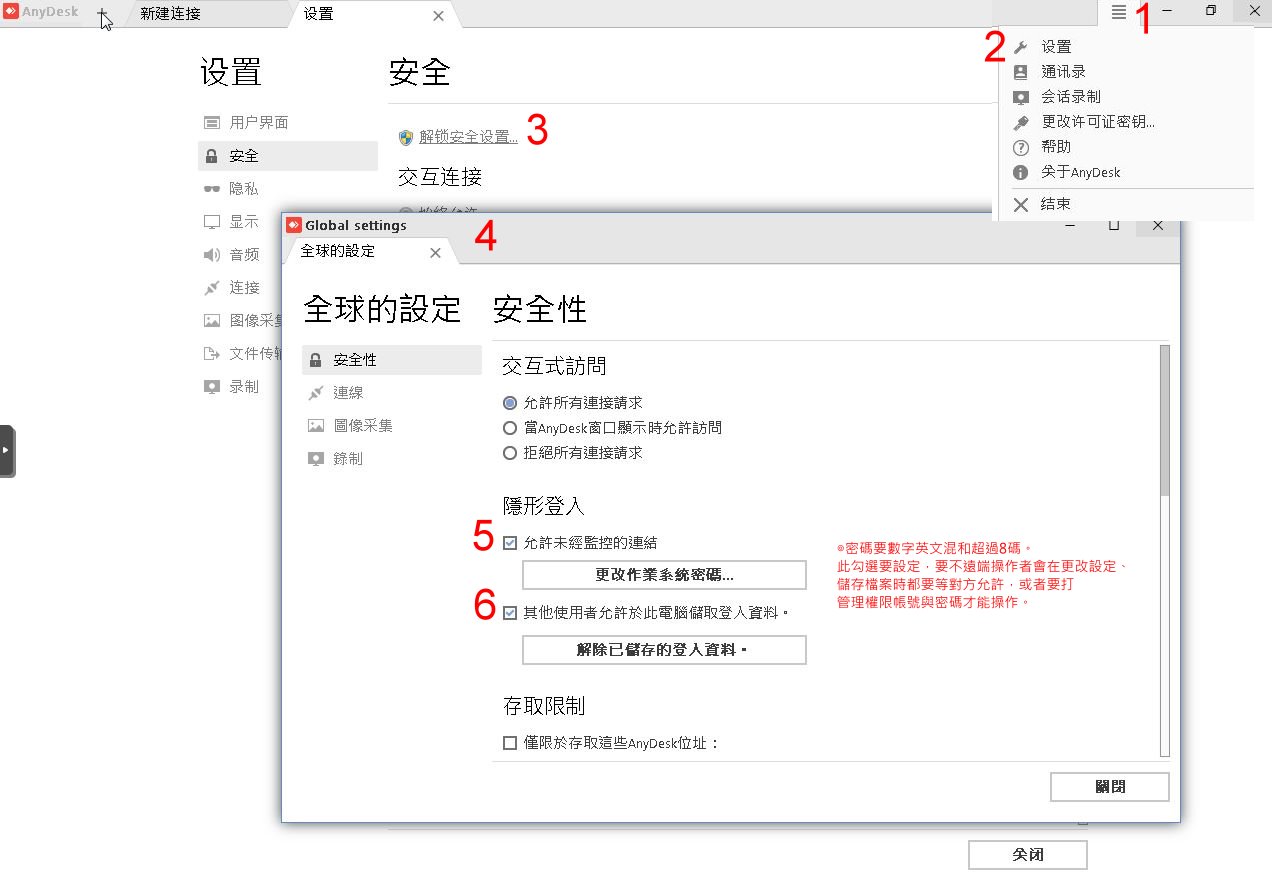The image size is (1272, 885).
Task: Select 全球的設定 tab in Global settings
Action: (x=338, y=252)
